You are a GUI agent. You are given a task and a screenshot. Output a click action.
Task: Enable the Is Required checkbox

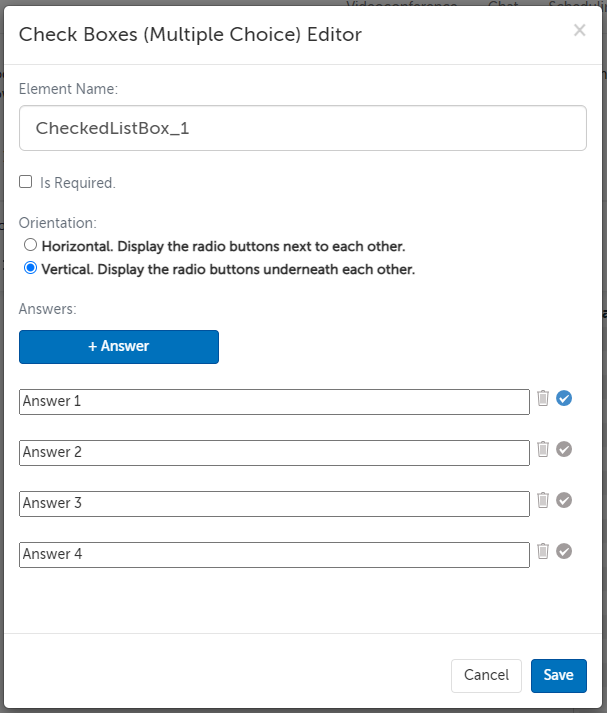(x=26, y=182)
